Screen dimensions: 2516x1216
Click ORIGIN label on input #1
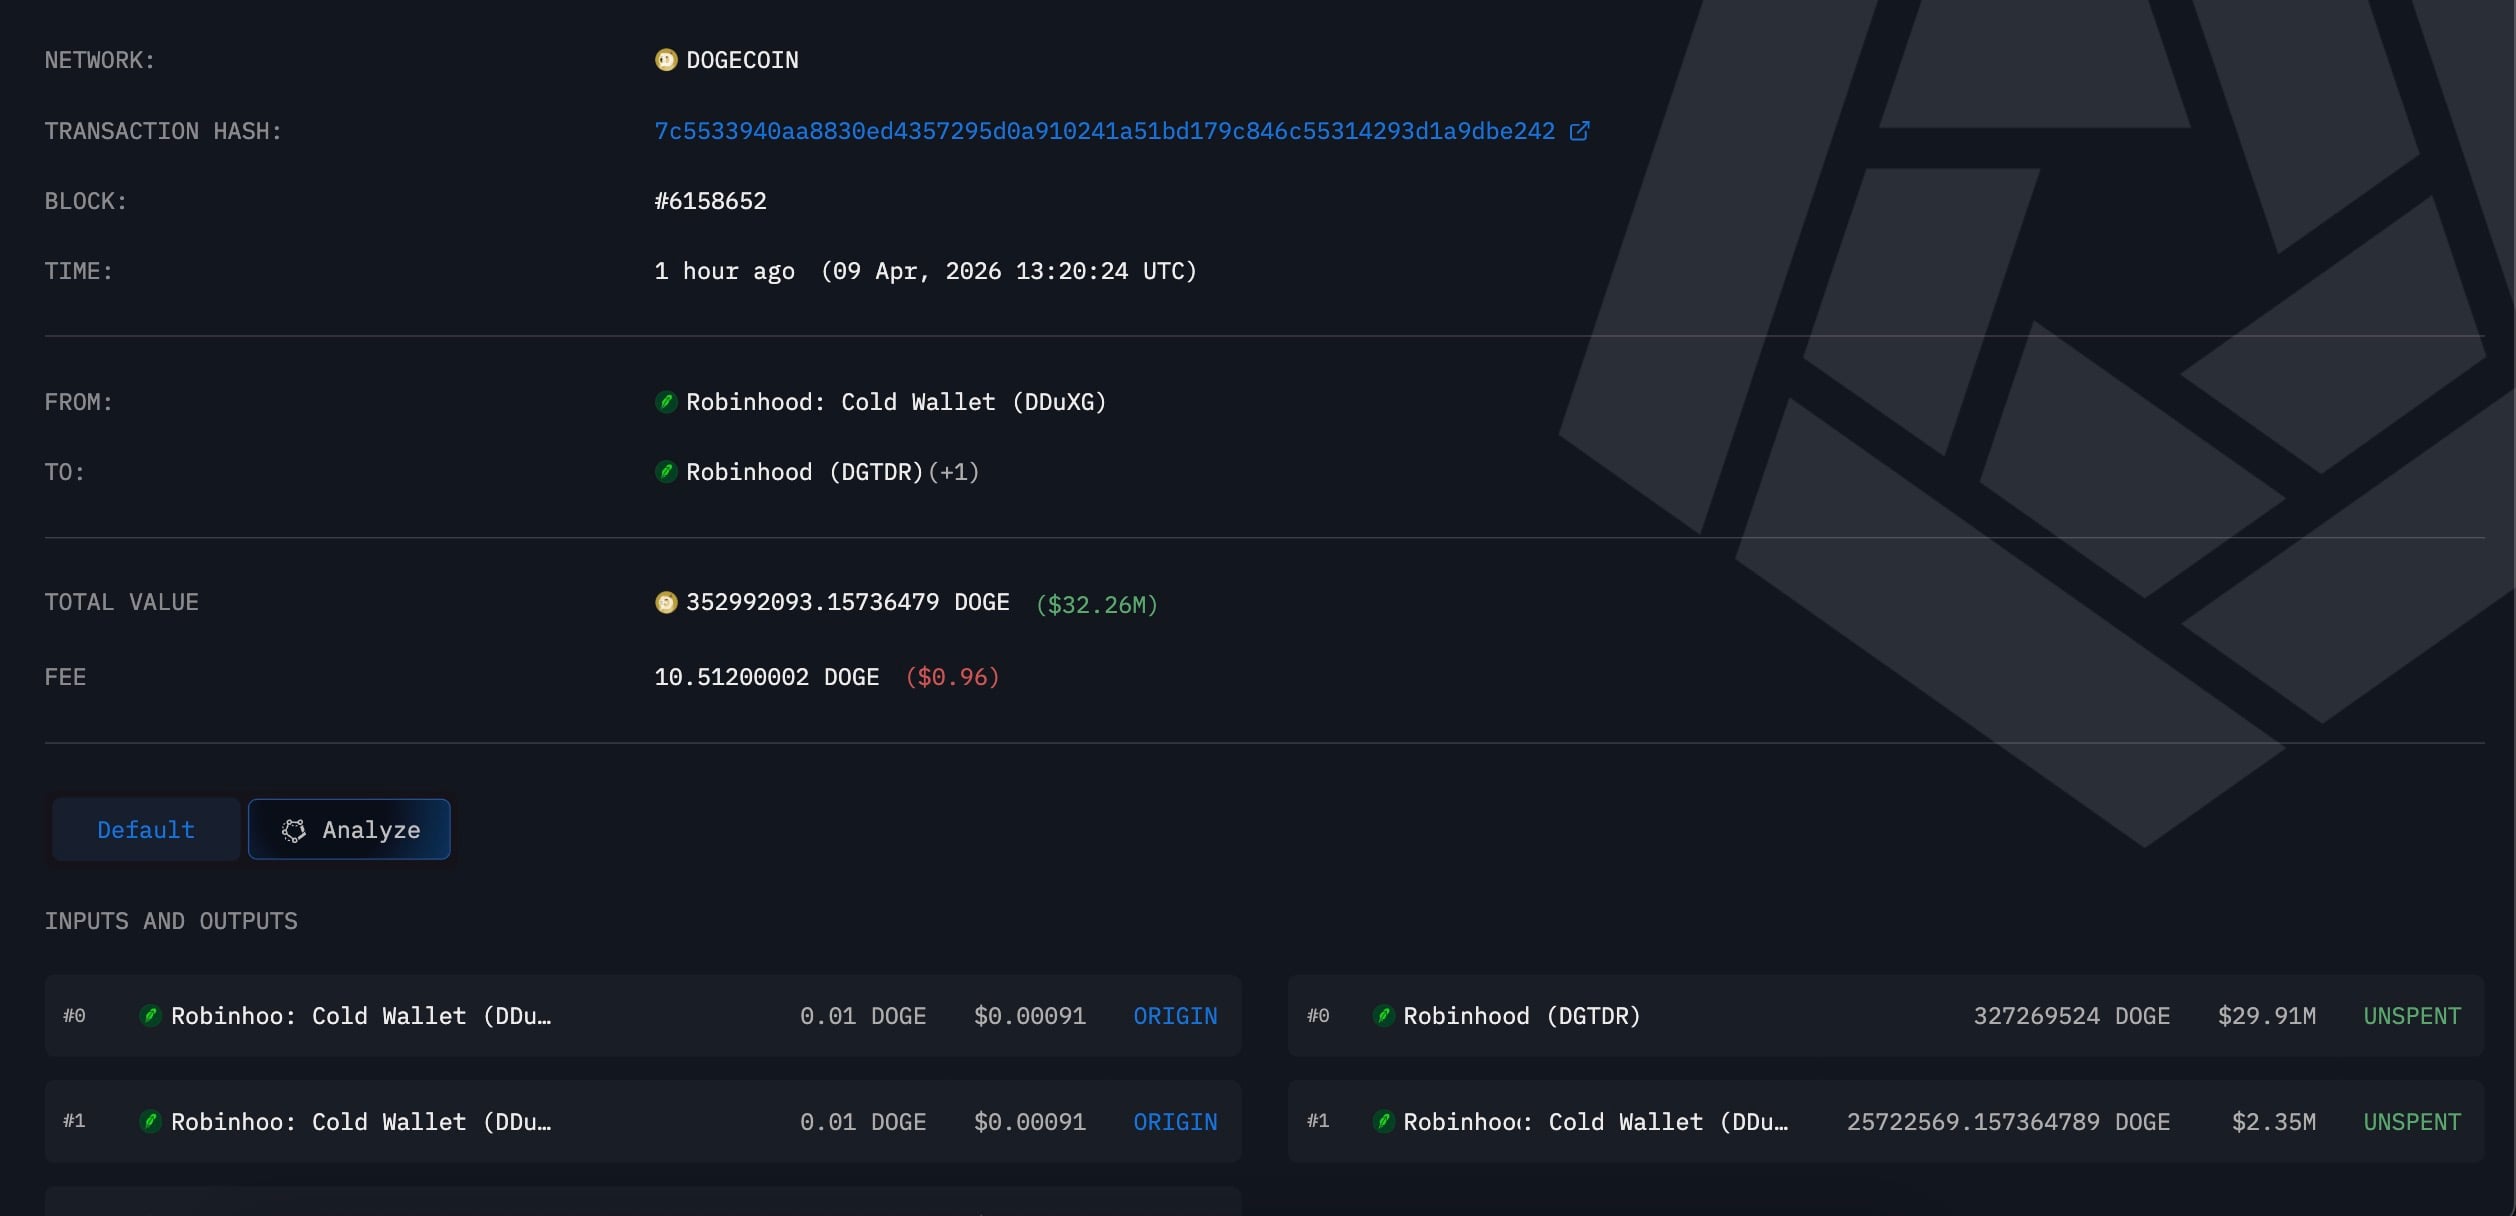tap(1175, 1121)
